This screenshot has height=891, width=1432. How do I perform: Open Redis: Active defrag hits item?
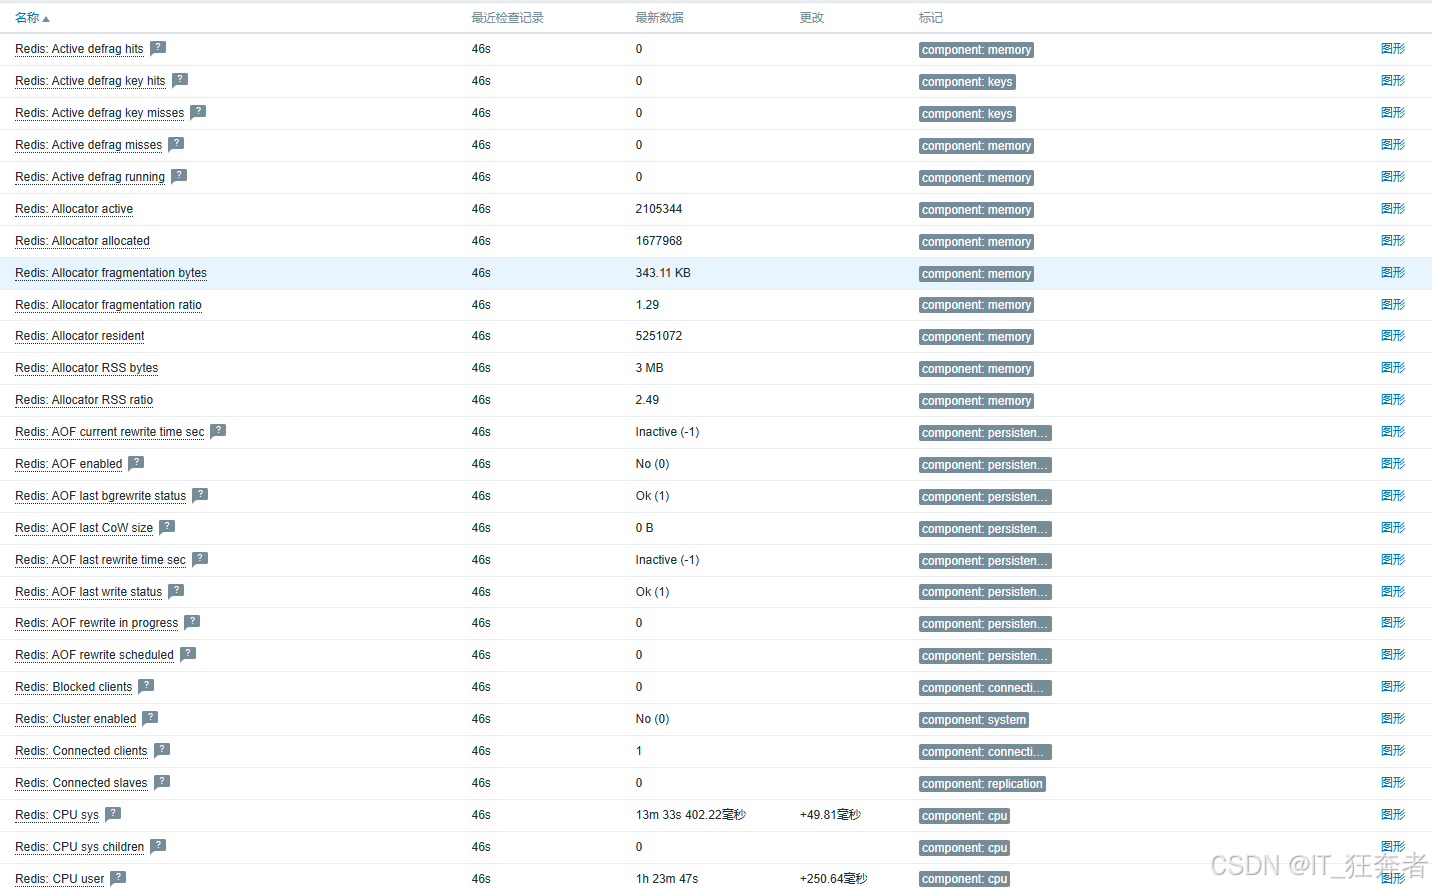click(x=79, y=49)
